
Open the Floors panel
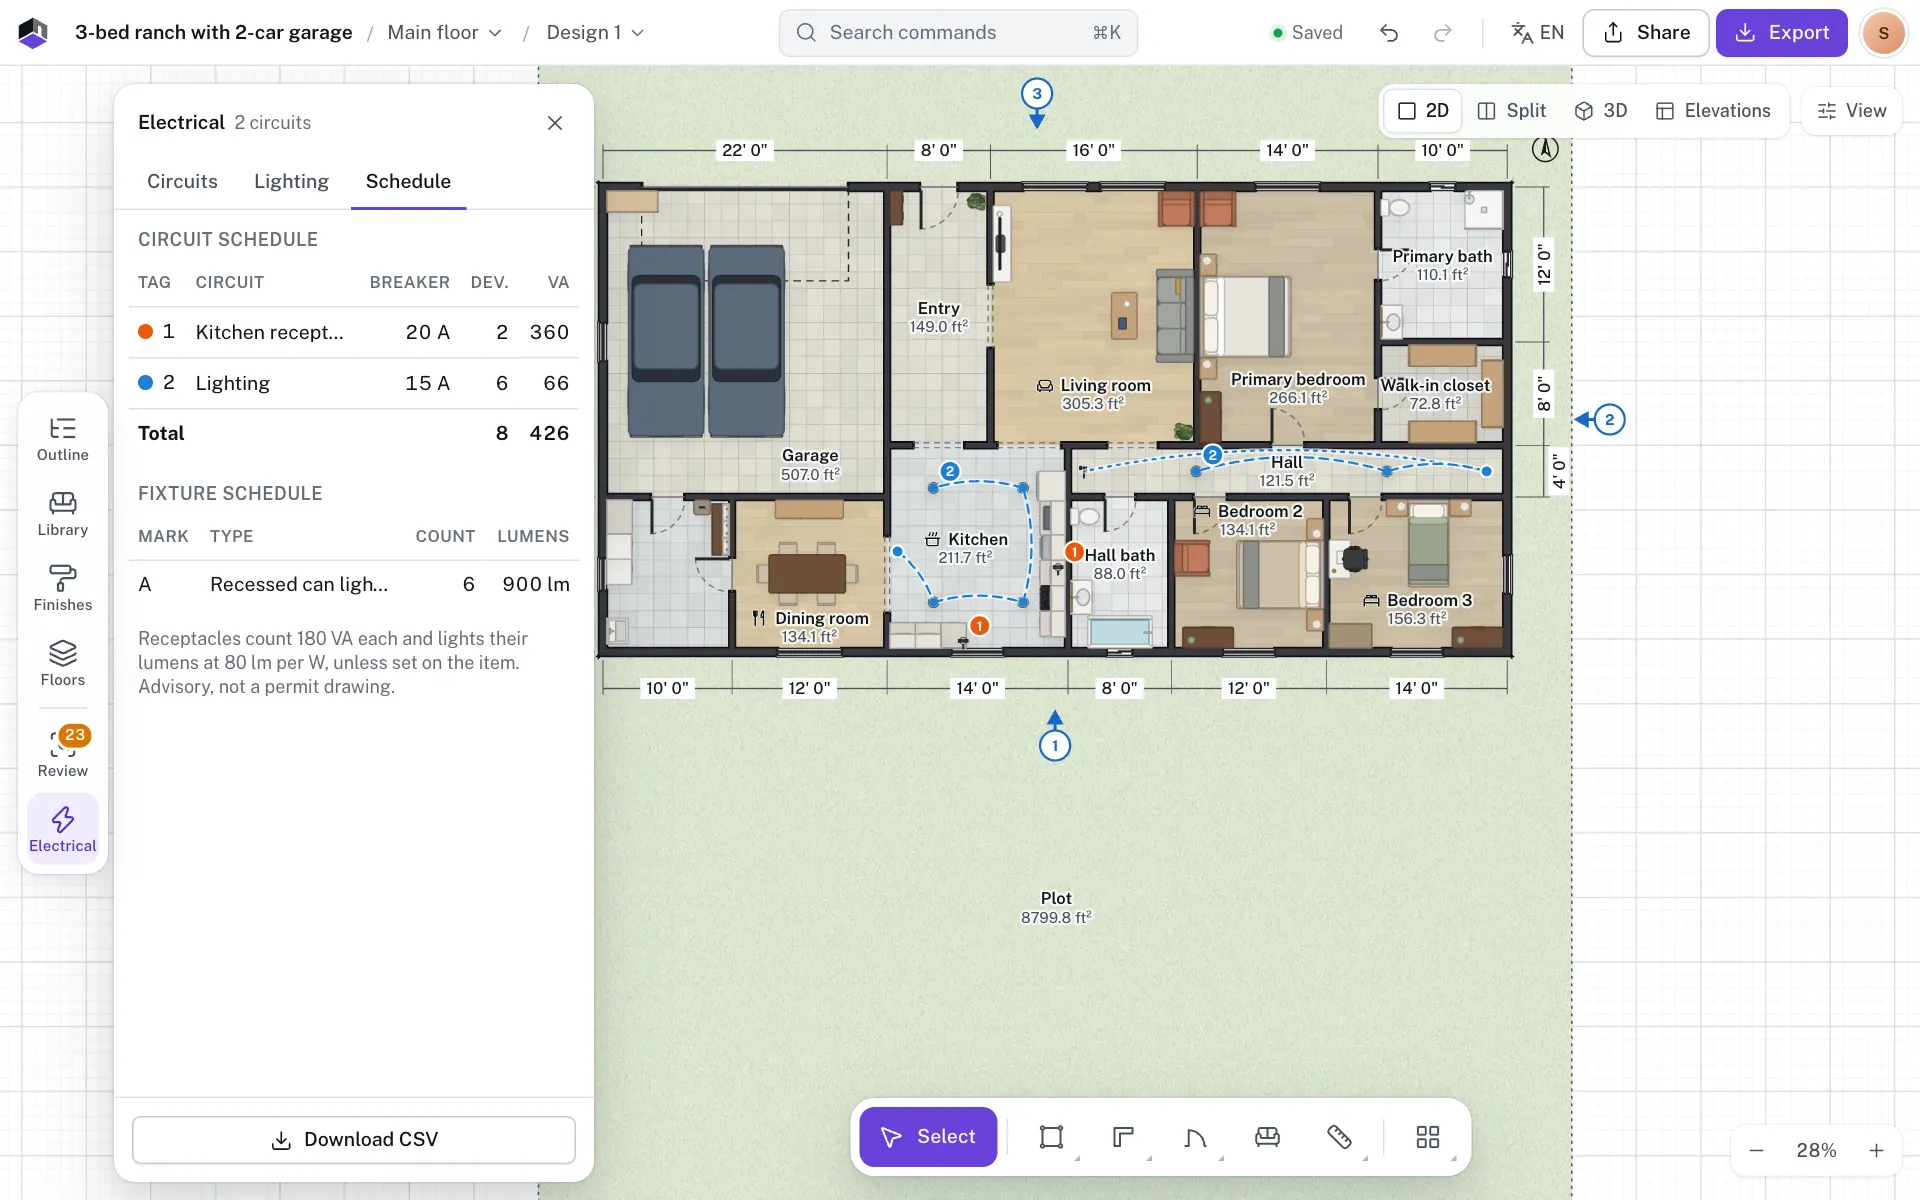(x=63, y=665)
